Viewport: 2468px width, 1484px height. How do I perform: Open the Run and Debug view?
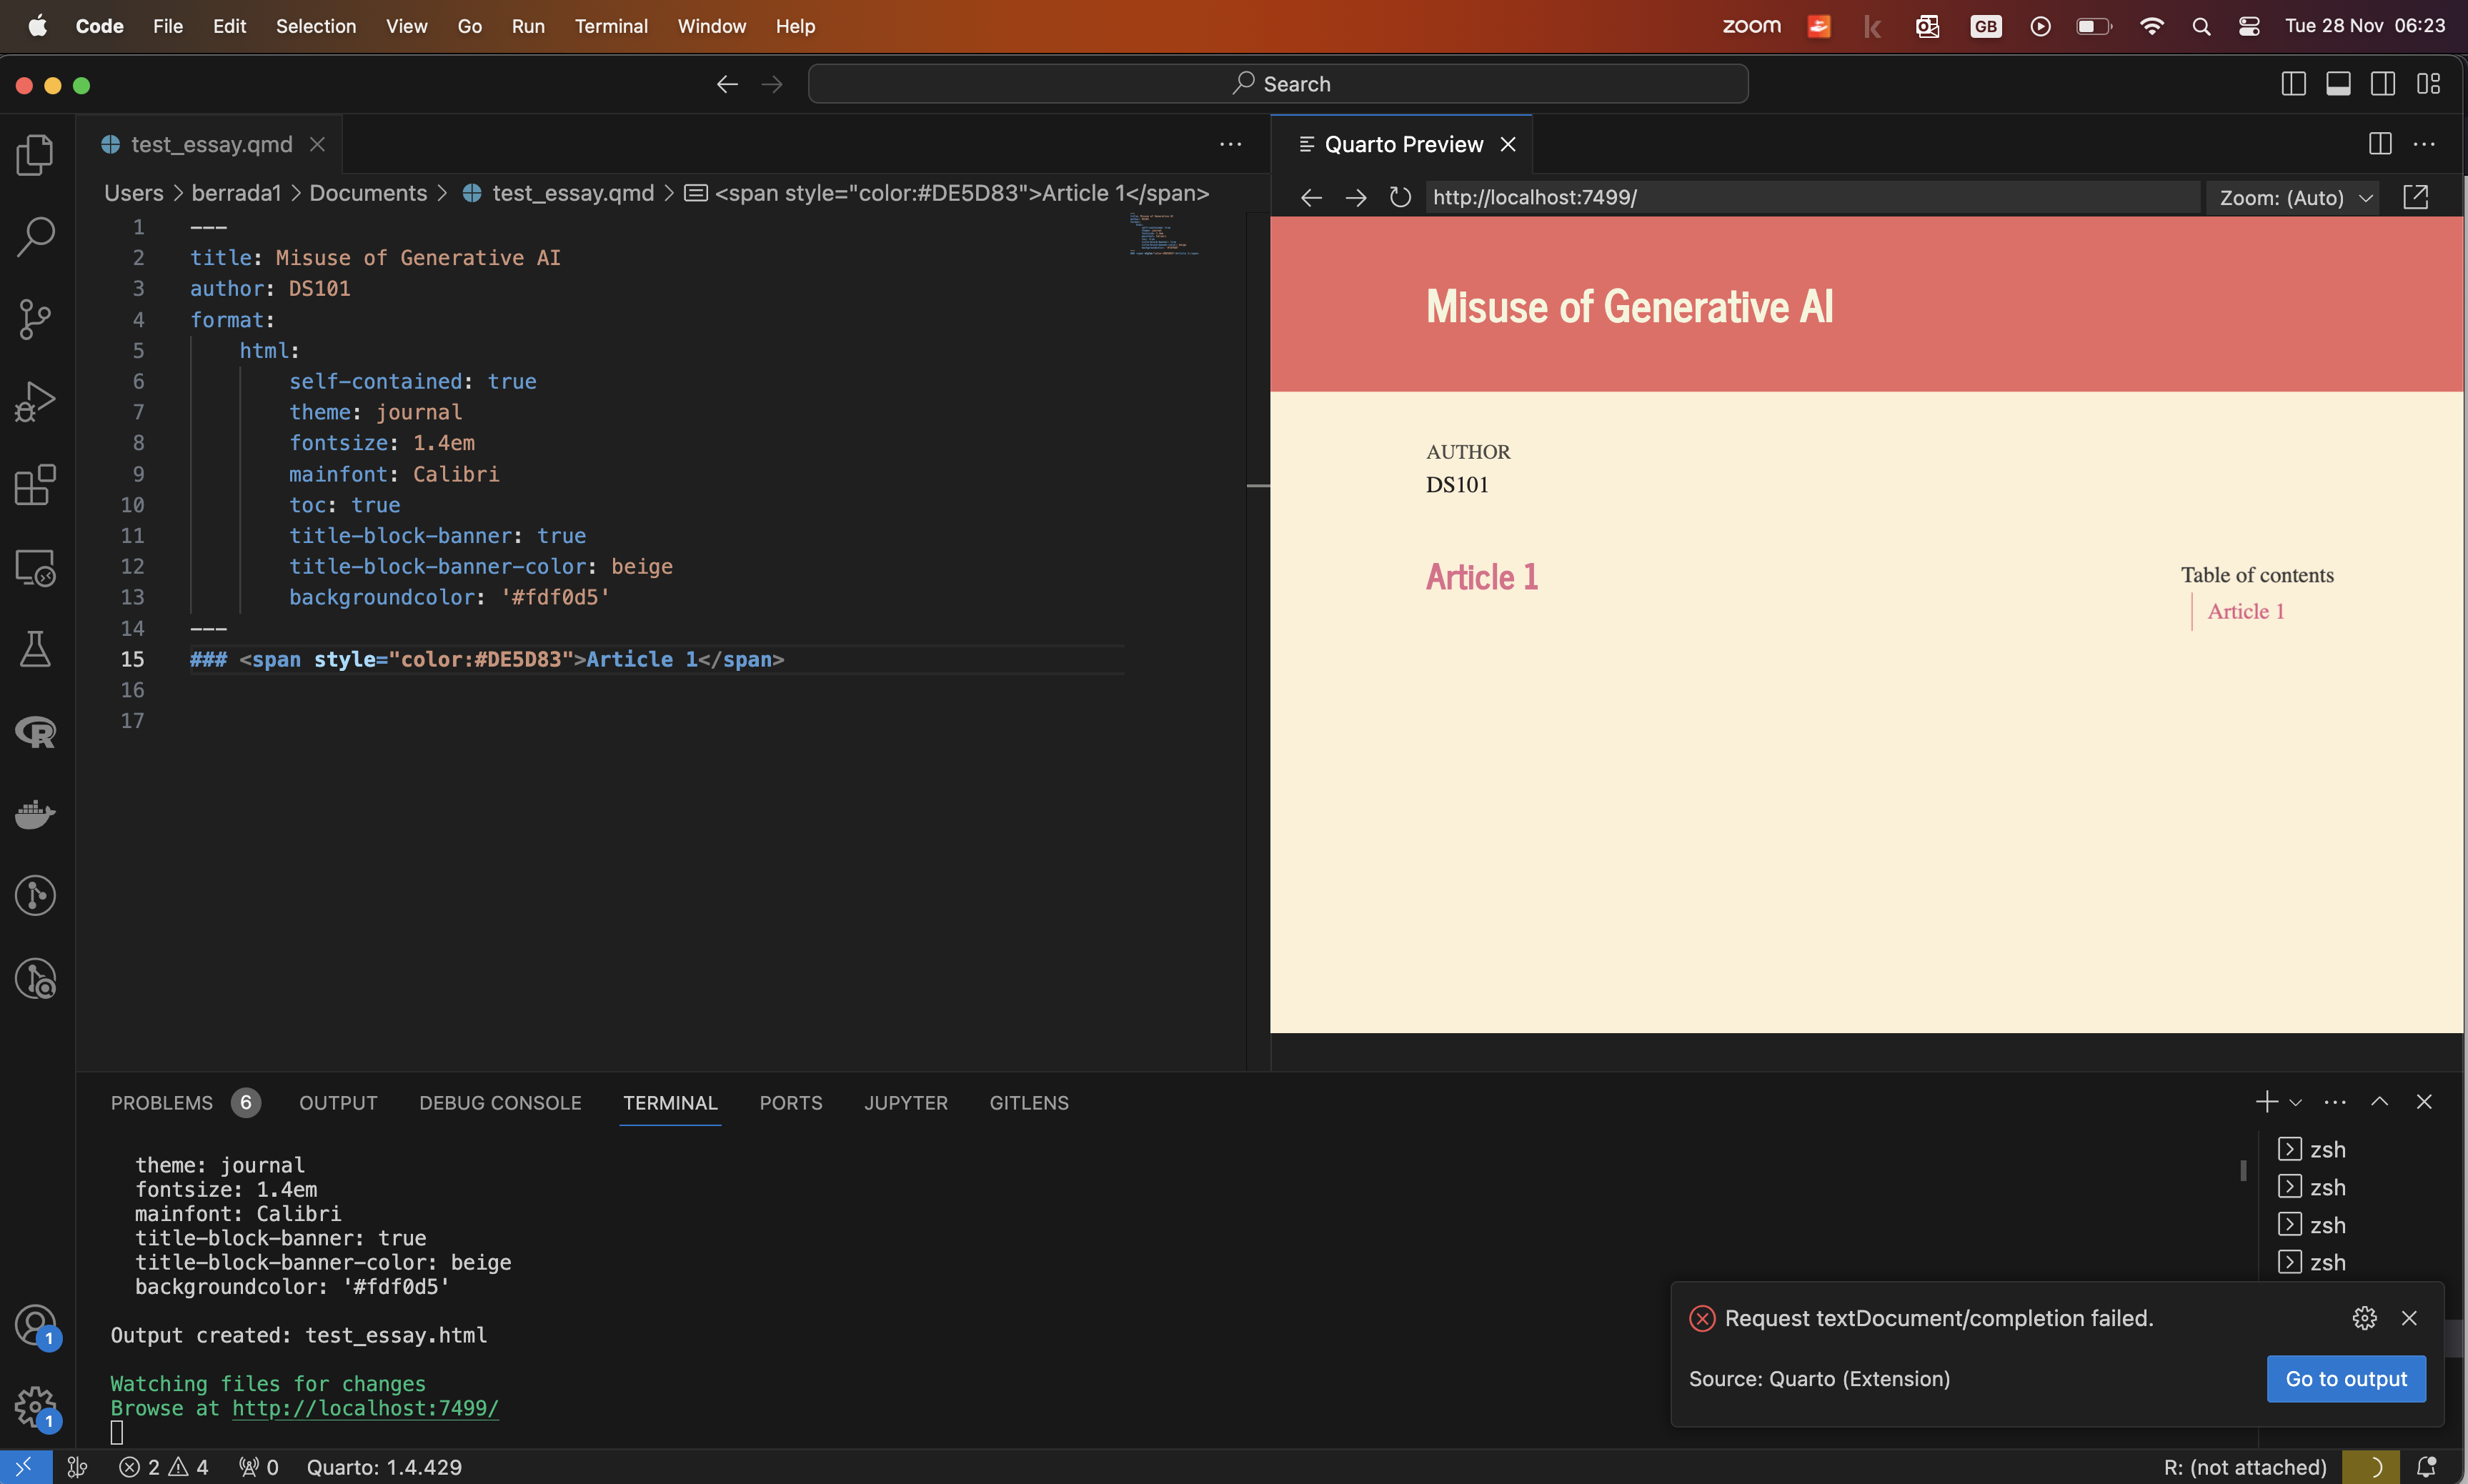[x=35, y=402]
